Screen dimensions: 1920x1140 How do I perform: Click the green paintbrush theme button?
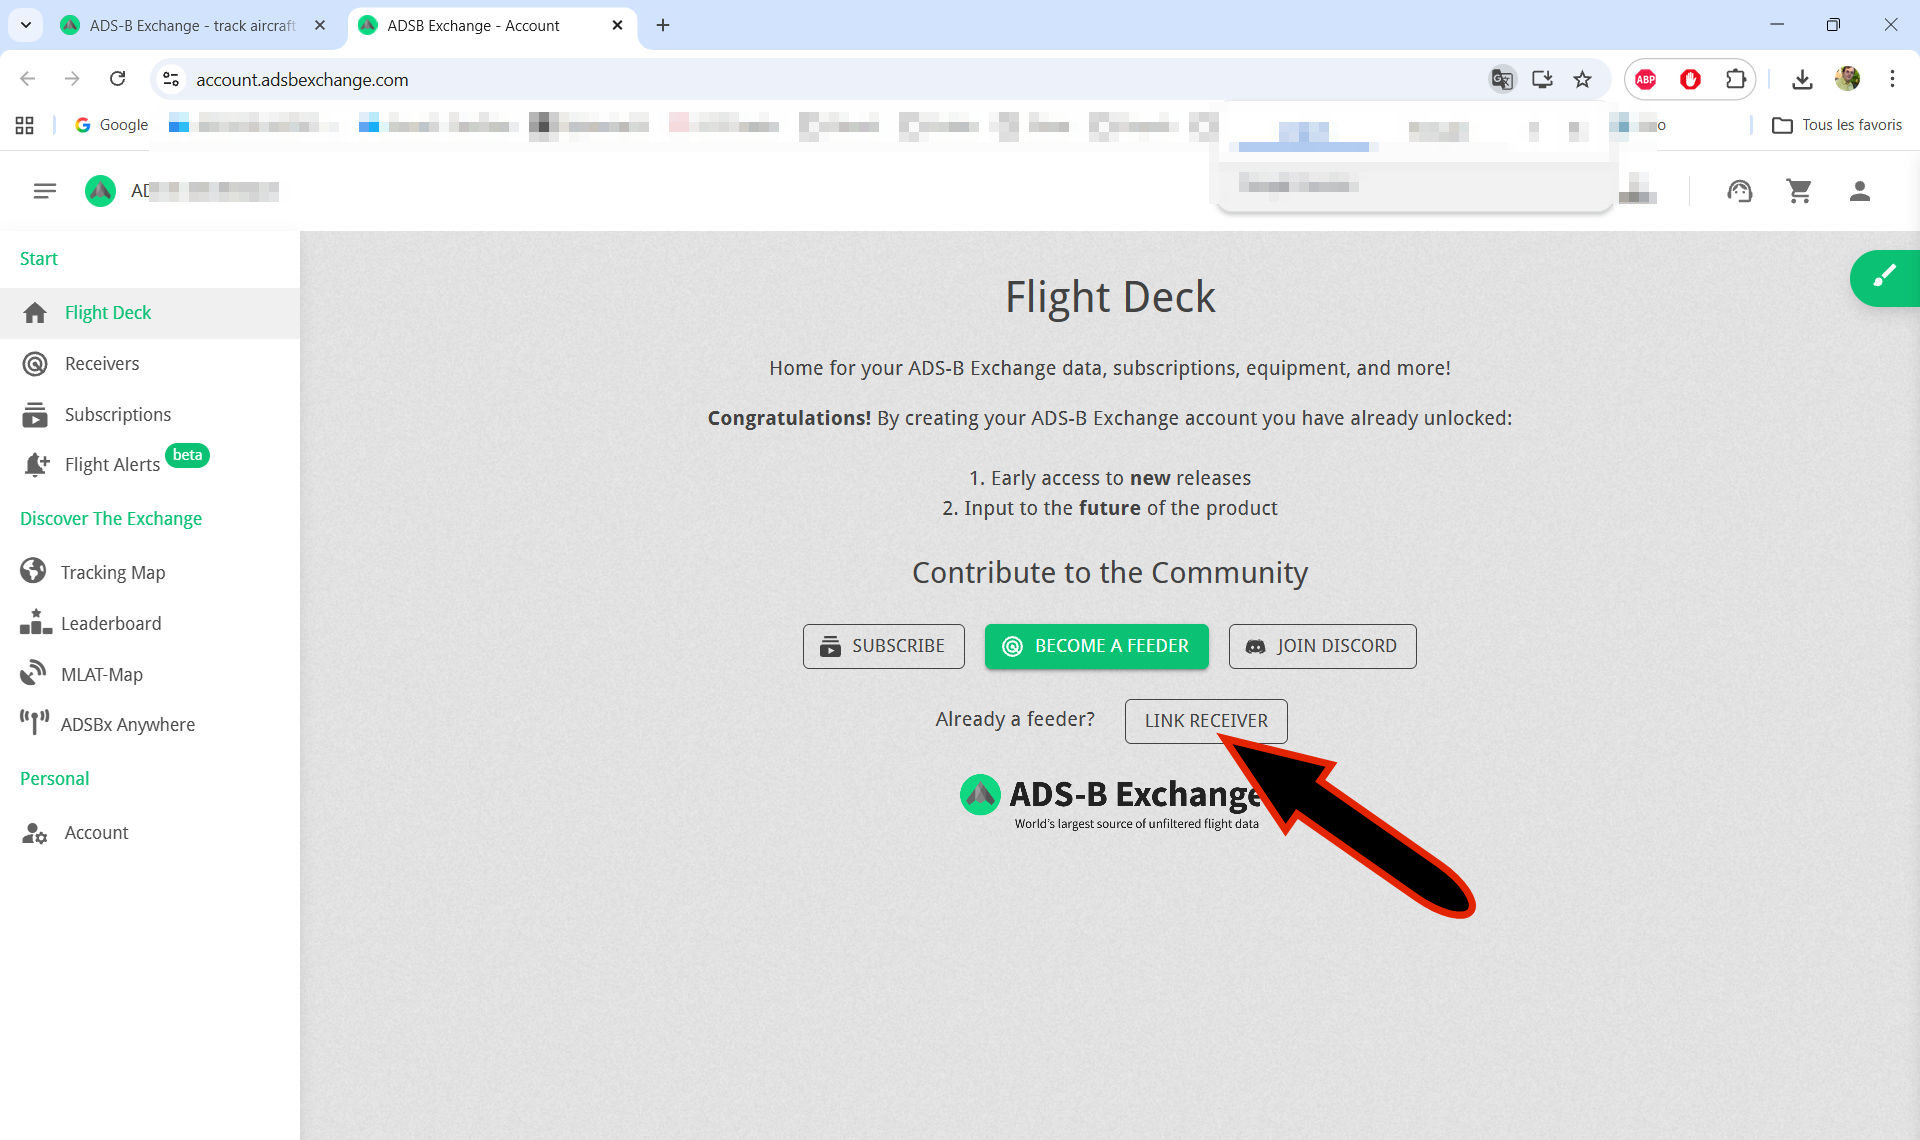pos(1885,277)
